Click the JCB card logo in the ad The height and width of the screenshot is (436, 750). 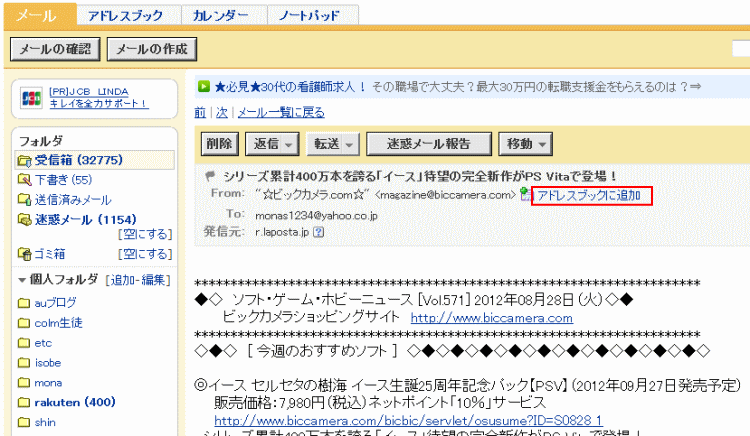pos(31,99)
